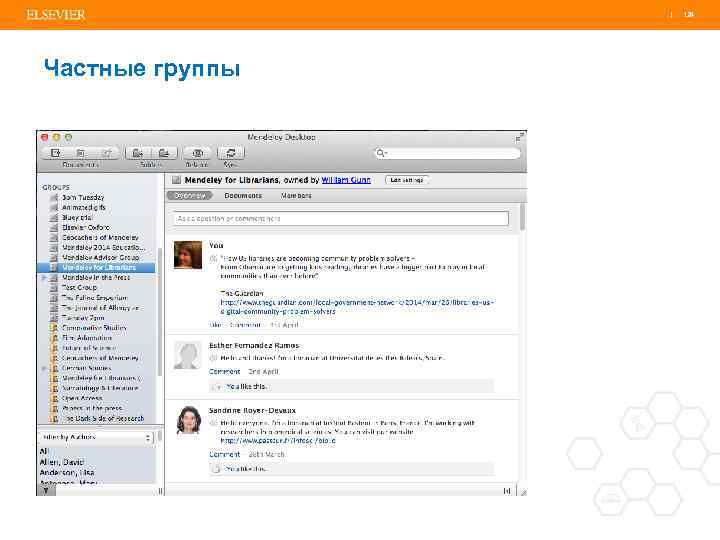The height and width of the screenshot is (540, 720).
Task: Click the filter funnel icon at bottom left
Action: click(46, 490)
